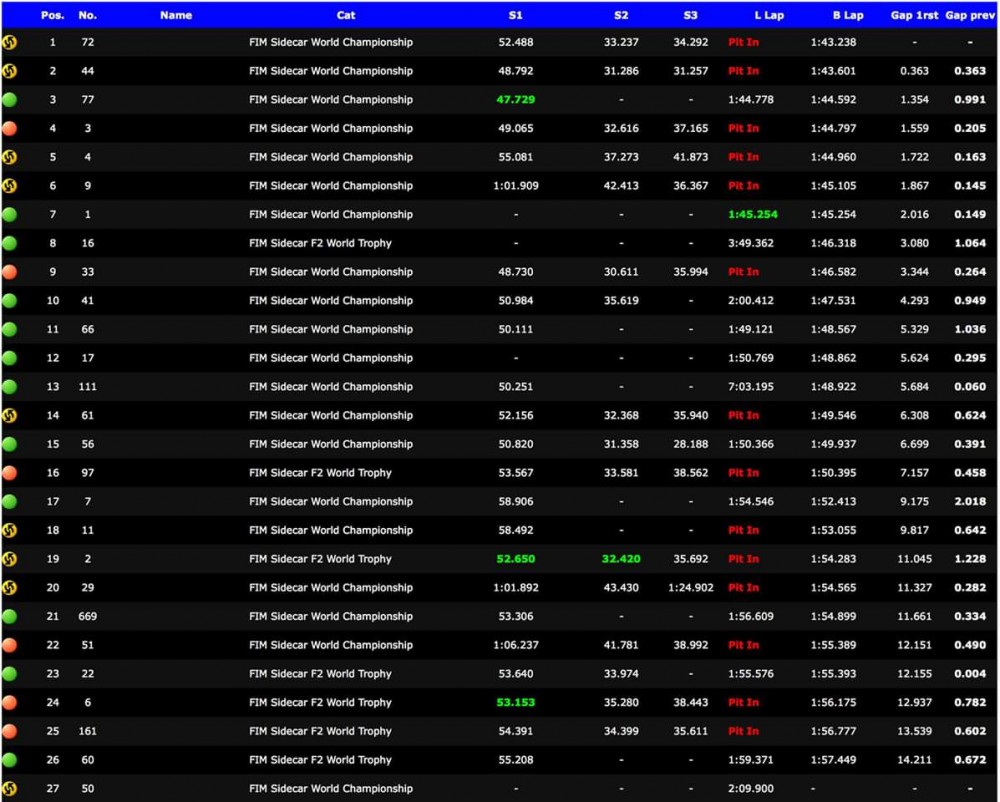The width and height of the screenshot is (1000, 802).
Task: Click the green status dot for position 3
Action: point(10,100)
